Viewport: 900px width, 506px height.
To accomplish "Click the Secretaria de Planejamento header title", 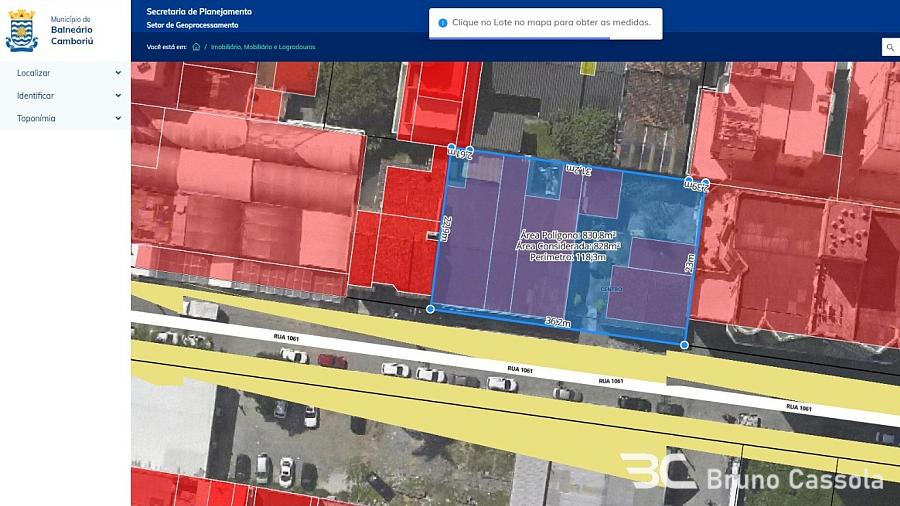I will [x=199, y=11].
